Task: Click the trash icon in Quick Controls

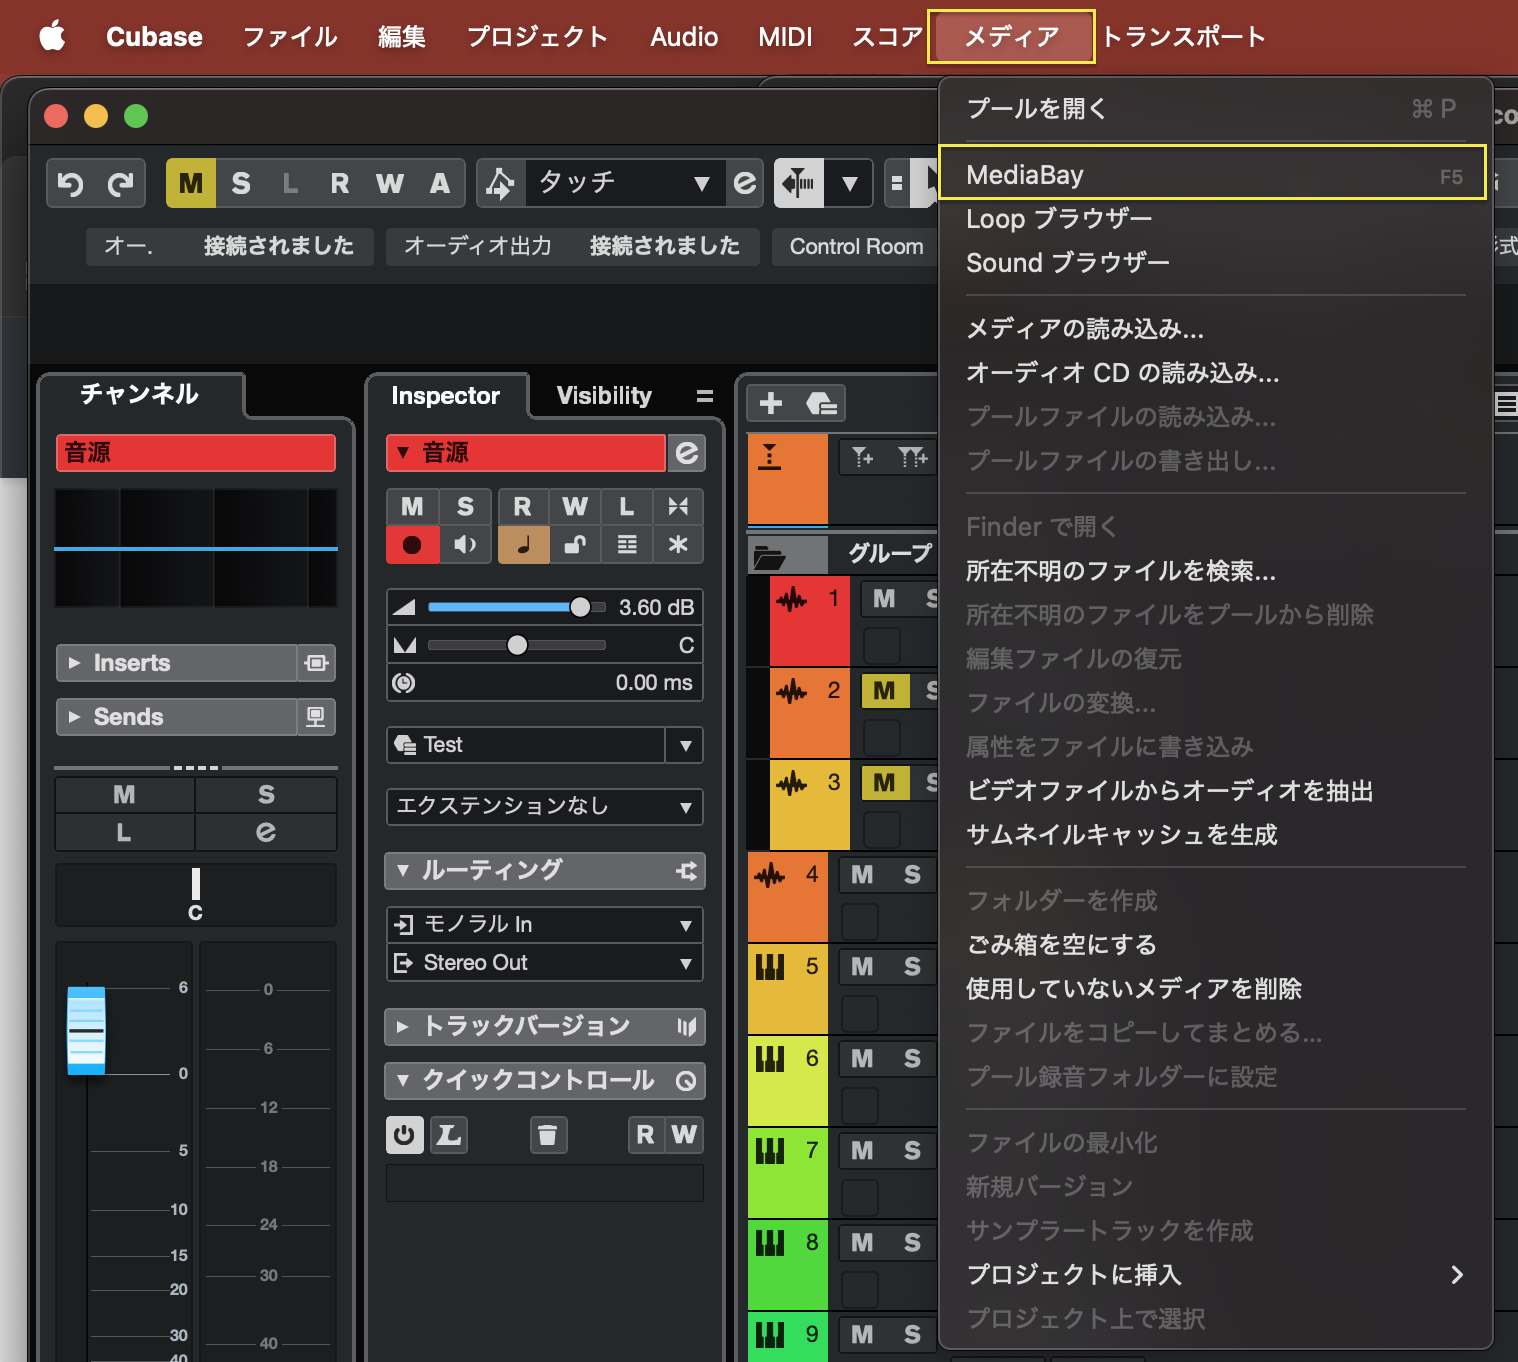Action: pyautogui.click(x=547, y=1135)
